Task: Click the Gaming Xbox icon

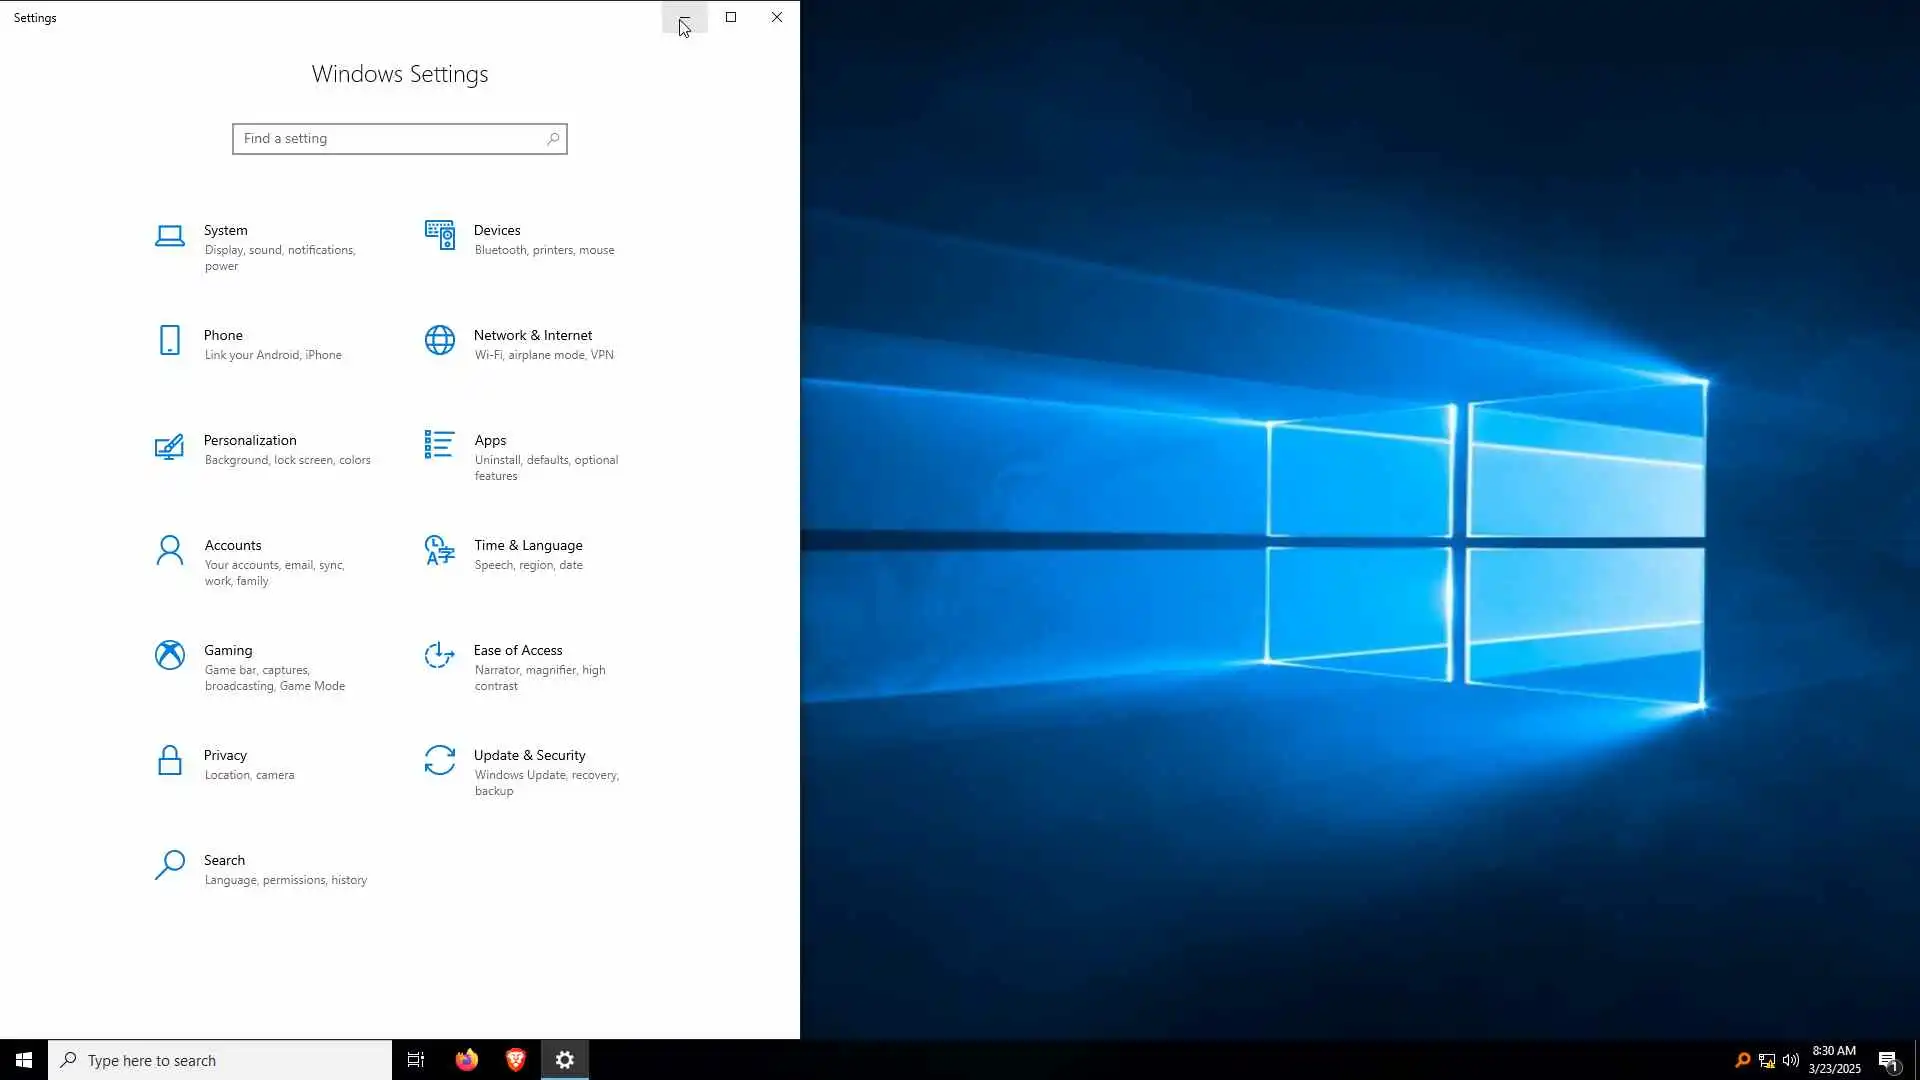Action: click(x=170, y=655)
